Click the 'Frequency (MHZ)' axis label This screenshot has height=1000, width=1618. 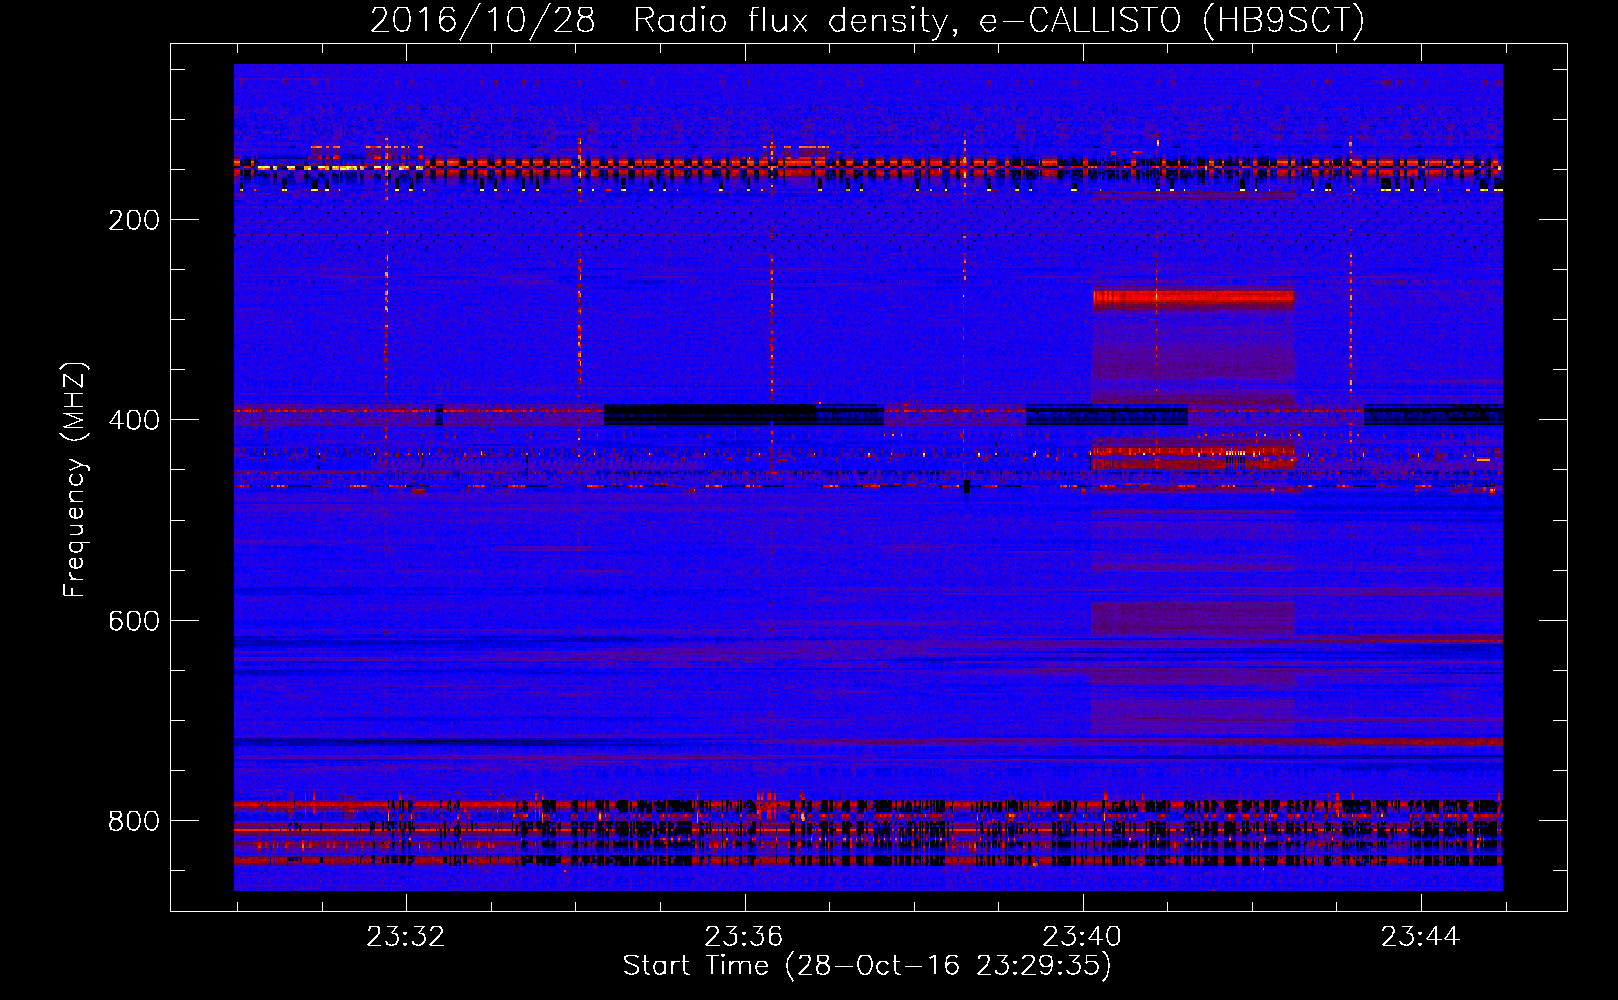pos(74,480)
